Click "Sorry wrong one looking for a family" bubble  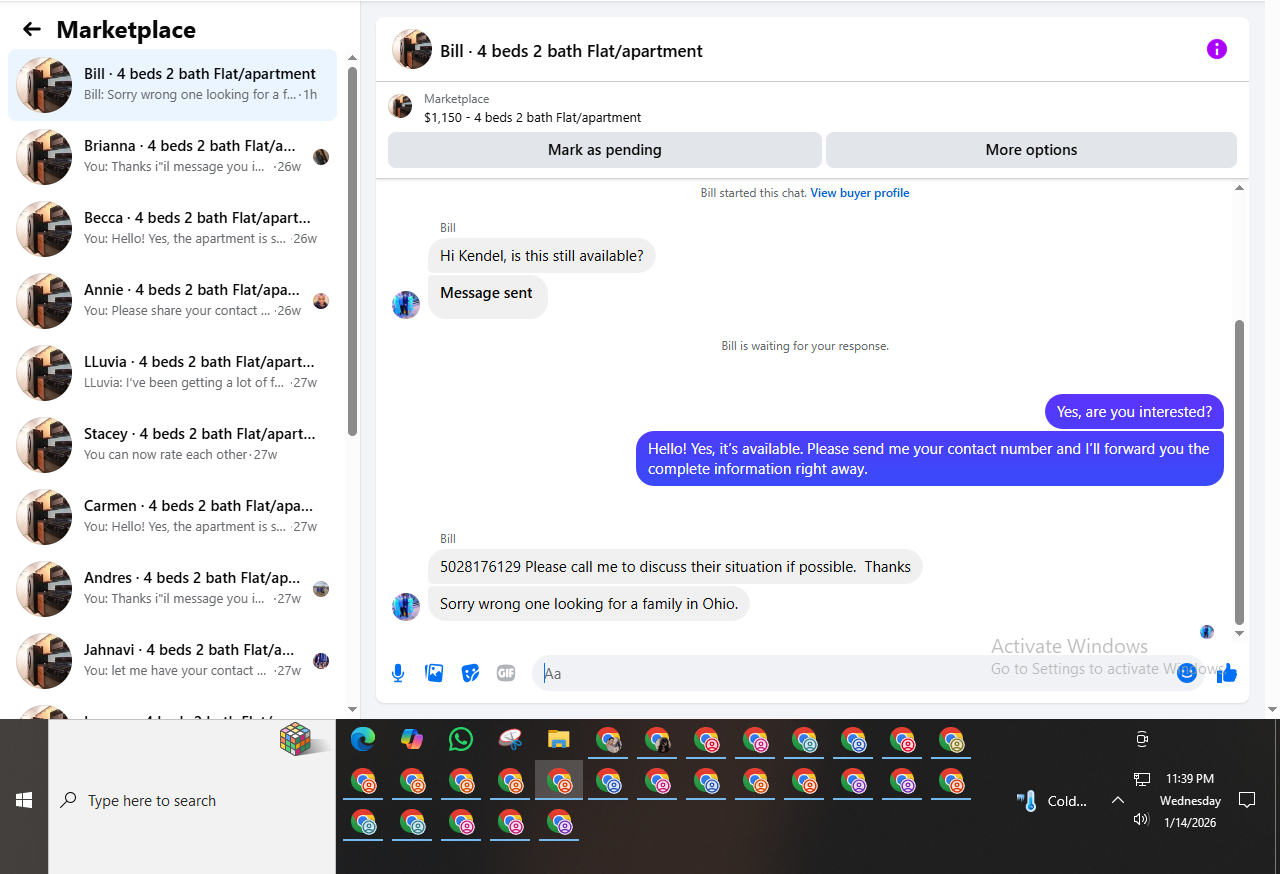(x=589, y=604)
